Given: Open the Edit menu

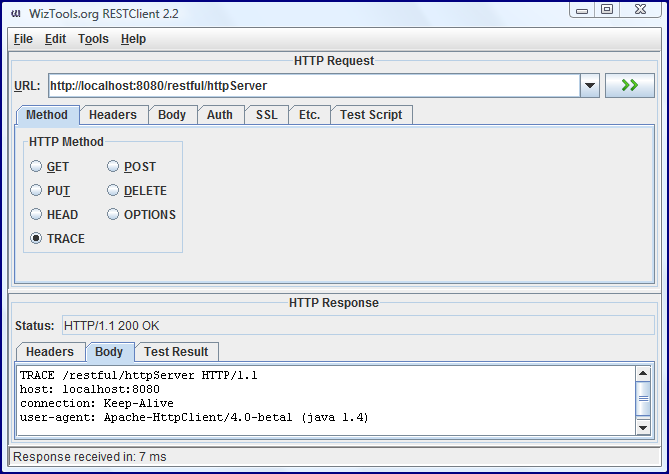Looking at the screenshot, I should pyautogui.click(x=55, y=39).
